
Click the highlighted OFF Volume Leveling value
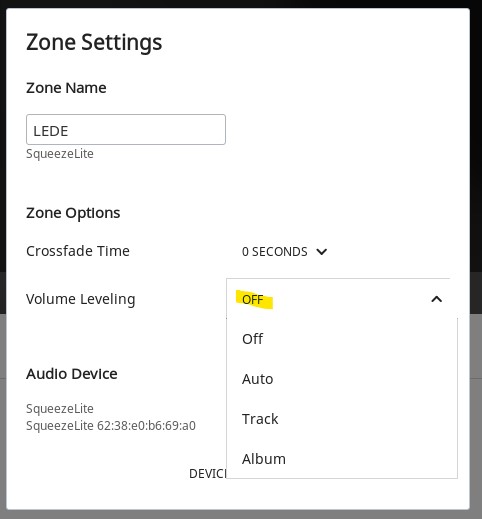click(253, 300)
